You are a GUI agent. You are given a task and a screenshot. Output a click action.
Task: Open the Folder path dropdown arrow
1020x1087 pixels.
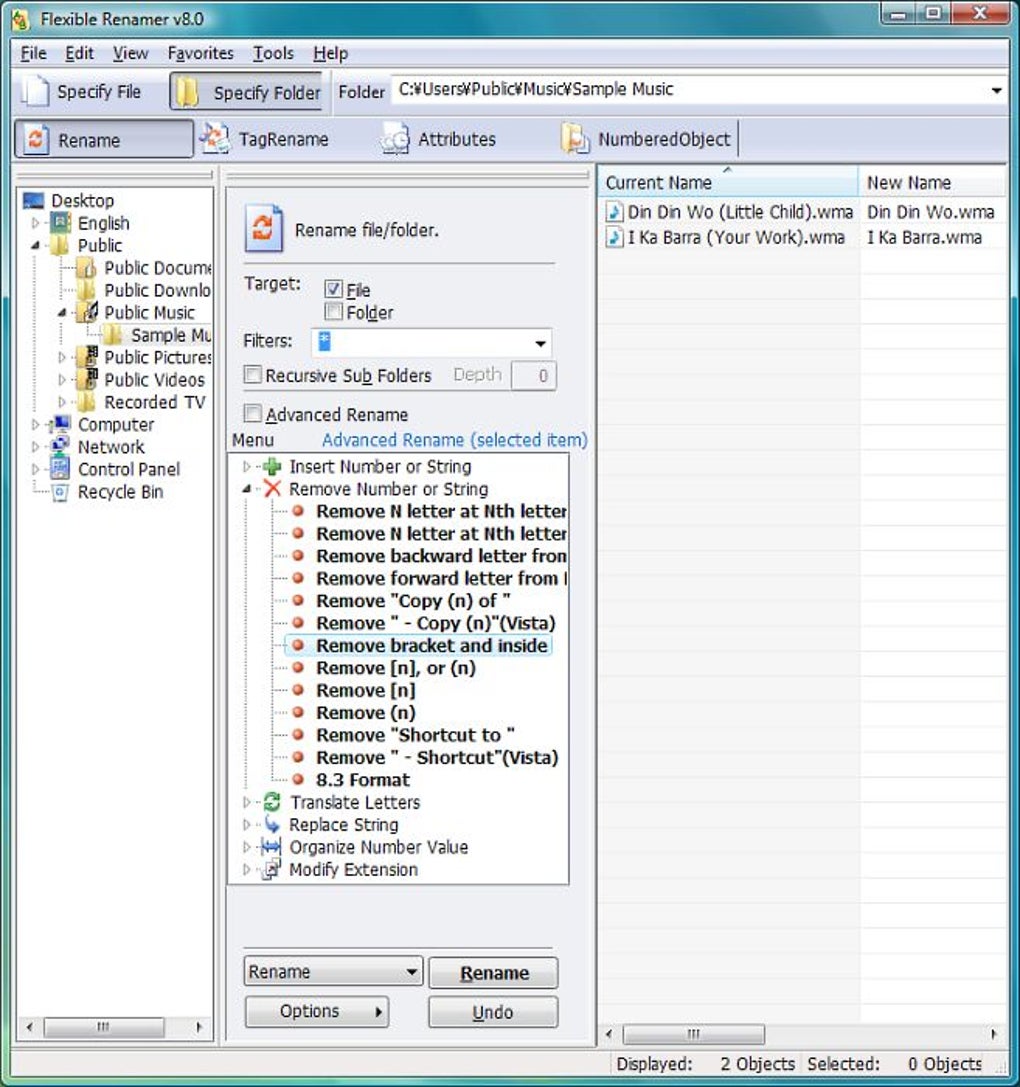click(x=996, y=91)
